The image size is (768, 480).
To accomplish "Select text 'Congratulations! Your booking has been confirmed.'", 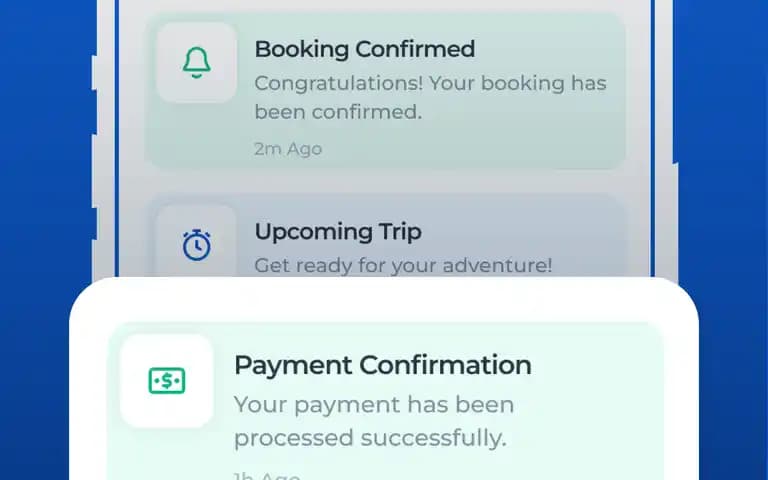I will tap(431, 97).
